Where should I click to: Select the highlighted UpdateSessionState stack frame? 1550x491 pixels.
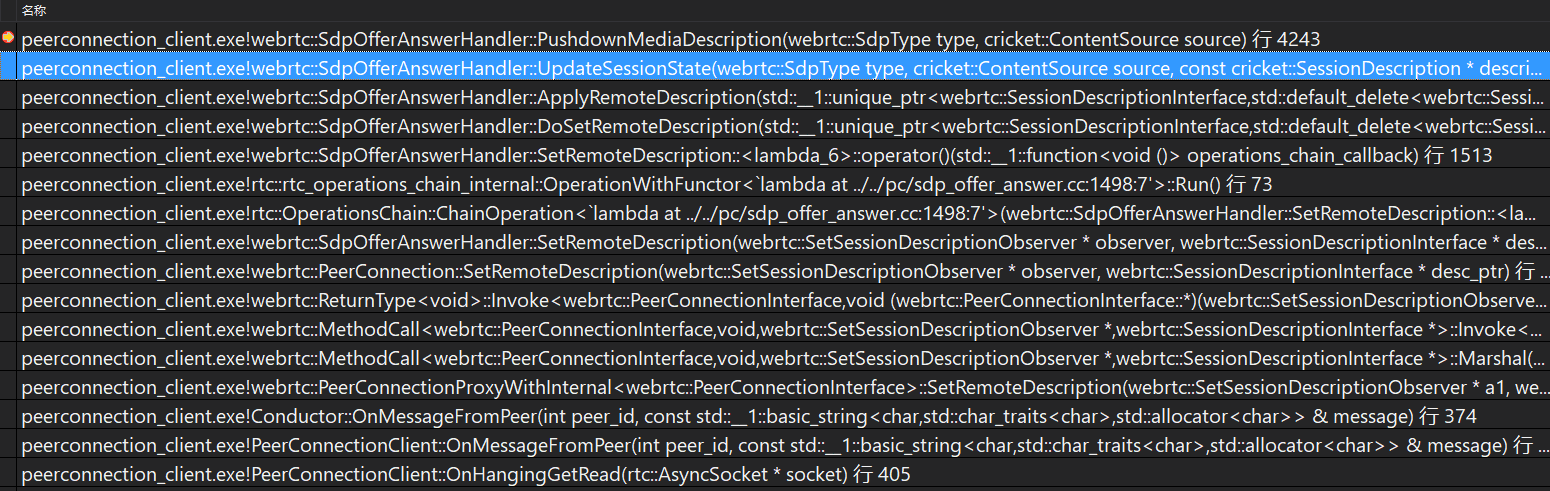783,68
